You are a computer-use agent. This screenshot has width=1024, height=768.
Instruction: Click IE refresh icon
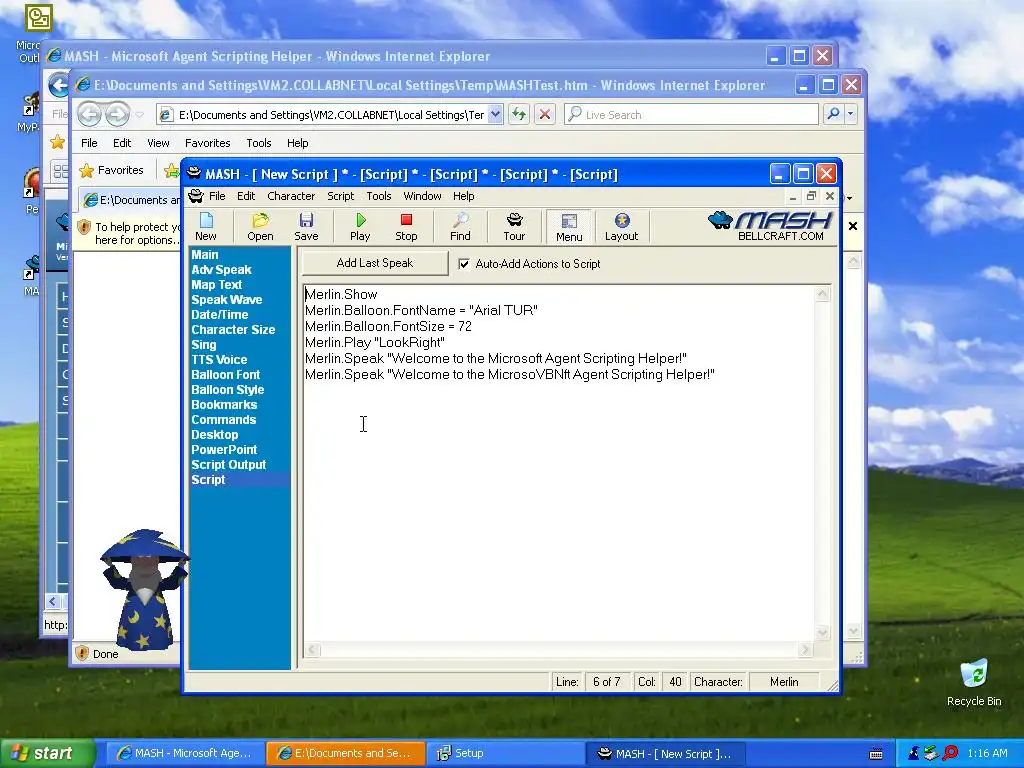519,114
